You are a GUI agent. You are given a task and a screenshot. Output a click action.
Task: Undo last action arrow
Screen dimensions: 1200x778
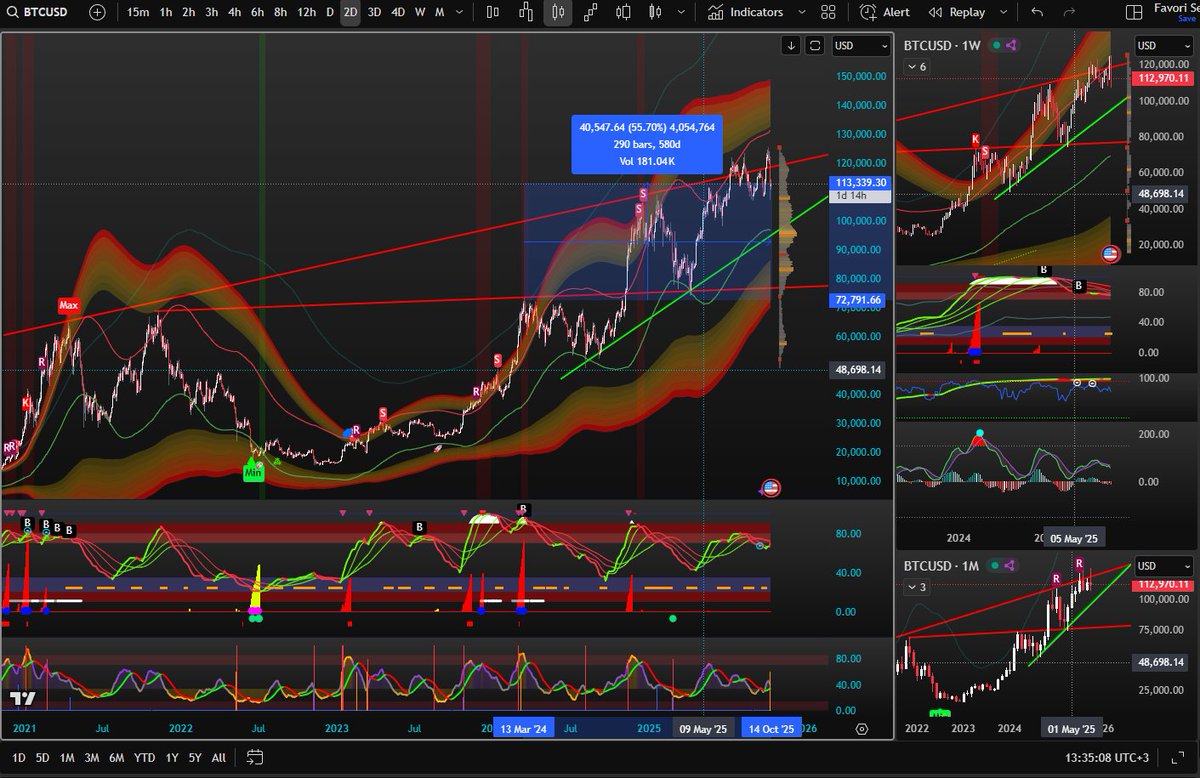(x=1037, y=12)
